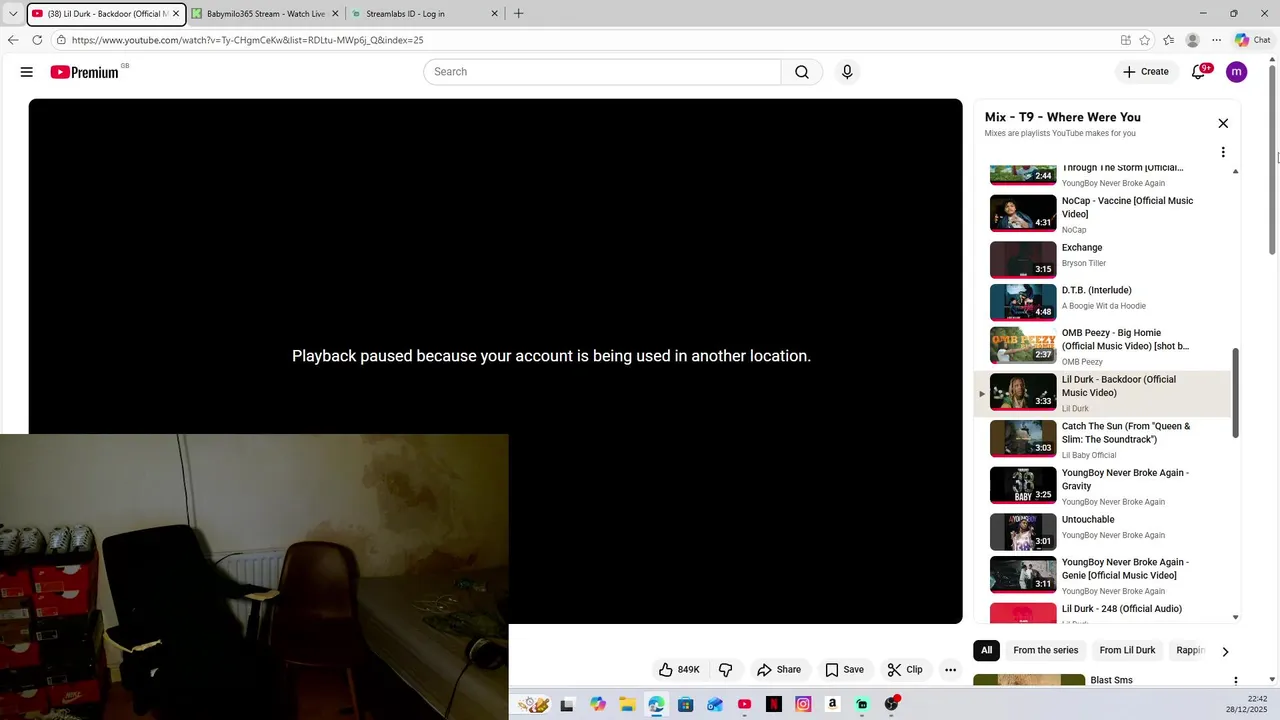Open the Mix playlist options menu
This screenshot has width=1280, height=720.
(x=1223, y=152)
